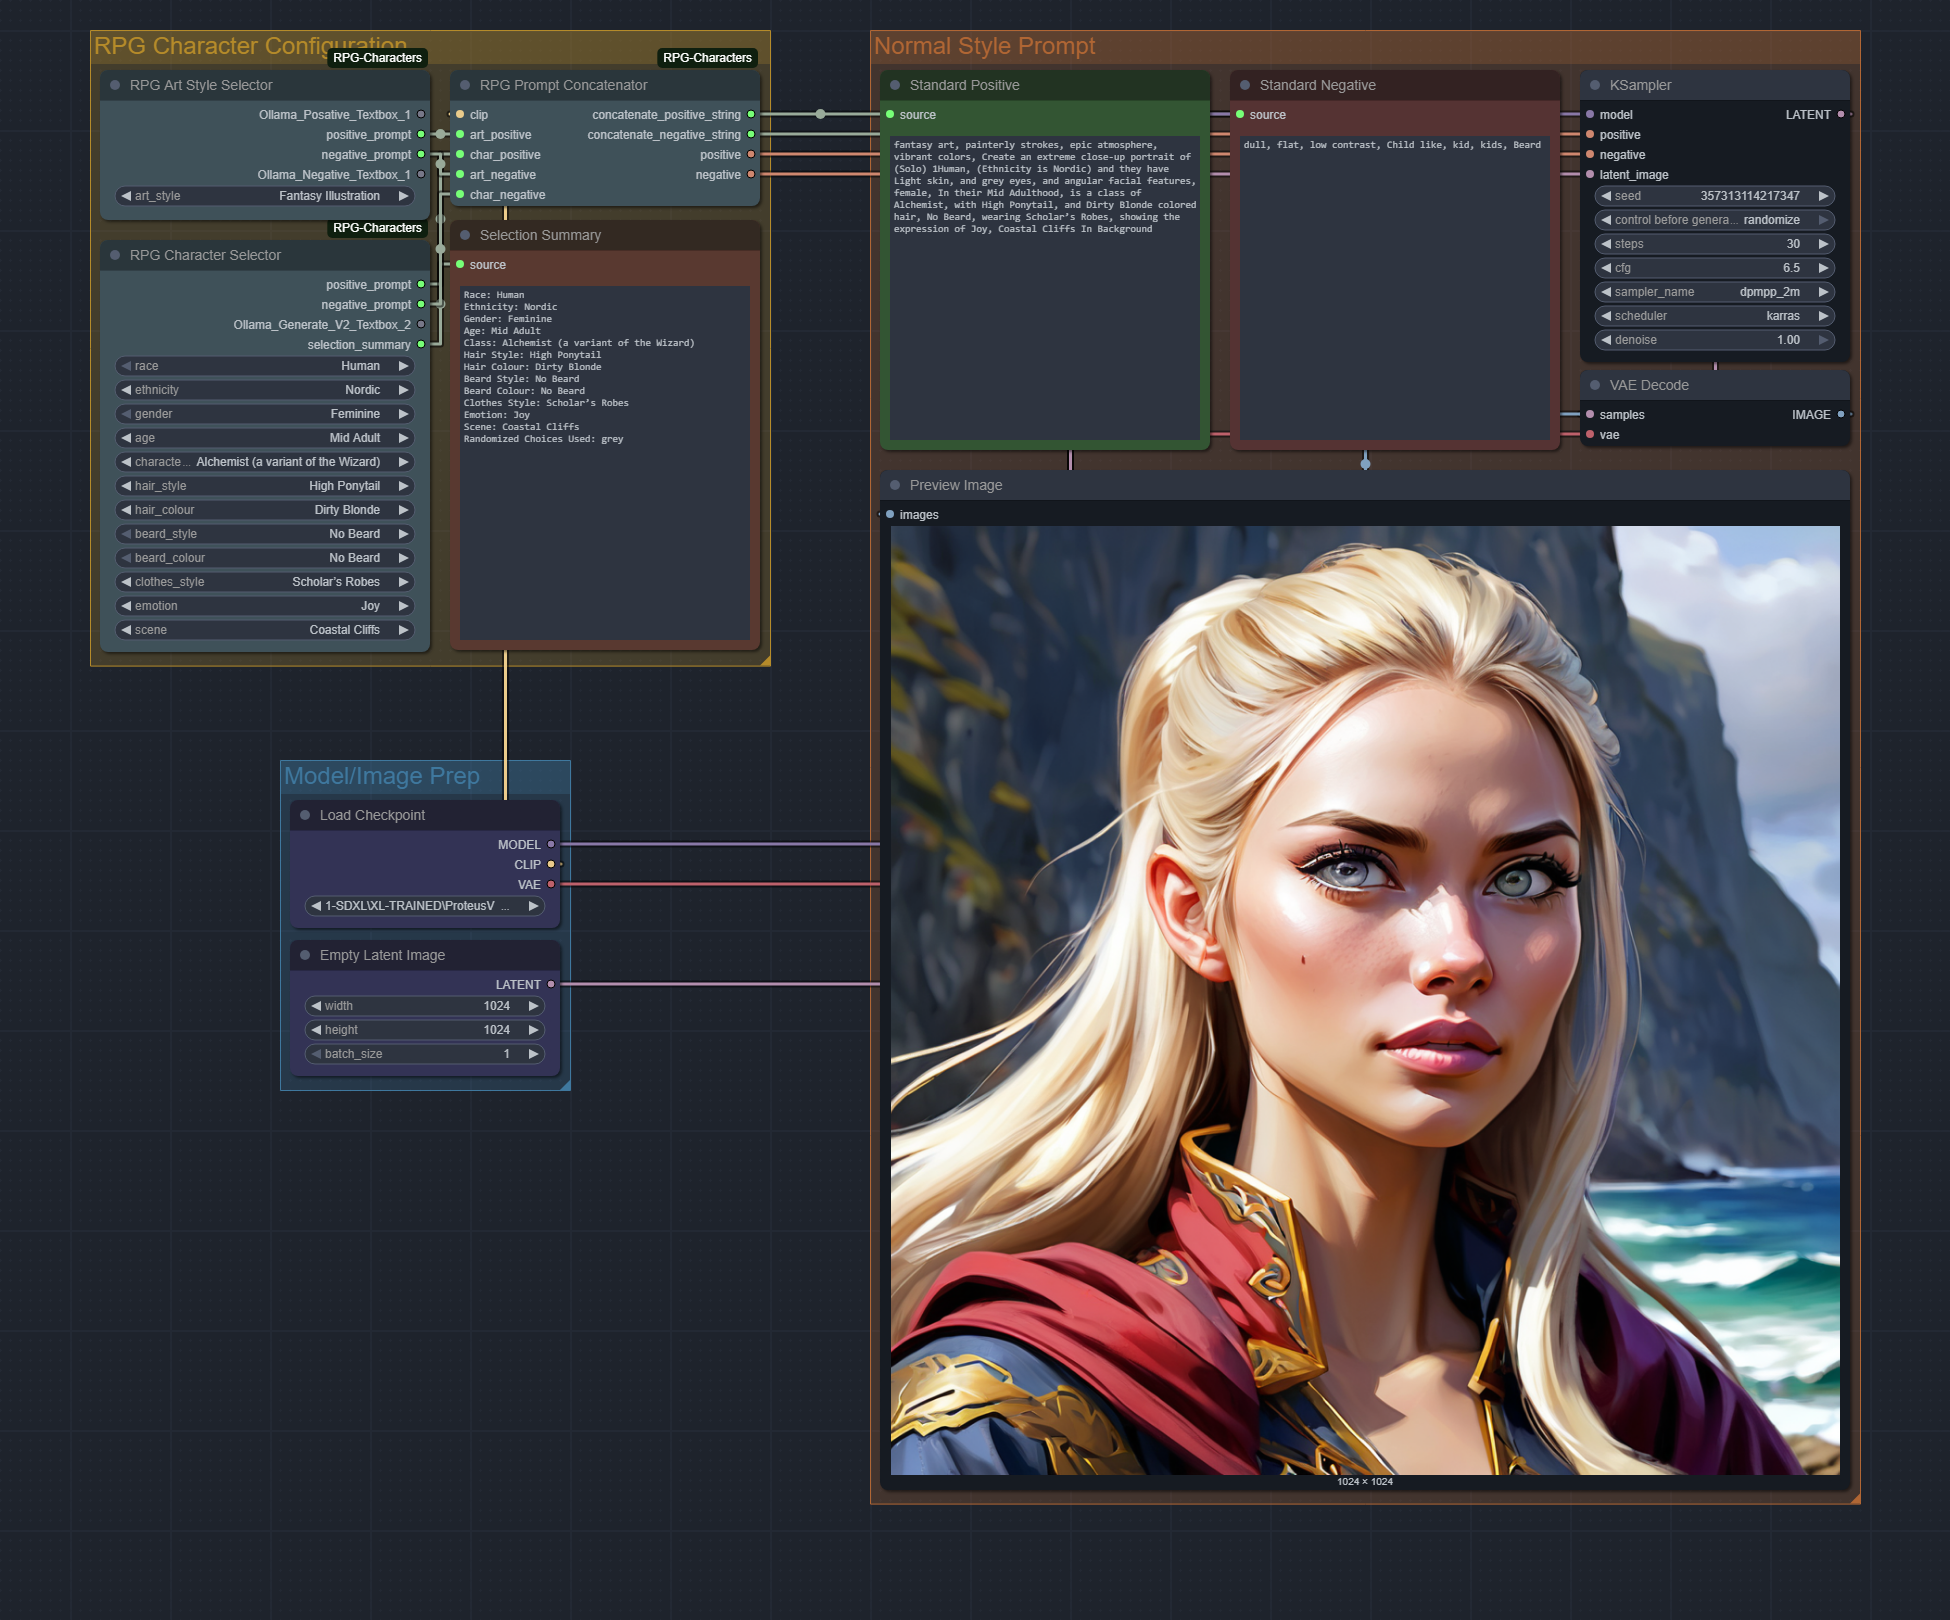Collapse the Preview Image node dot
This screenshot has width=1950, height=1620.
tap(895, 485)
